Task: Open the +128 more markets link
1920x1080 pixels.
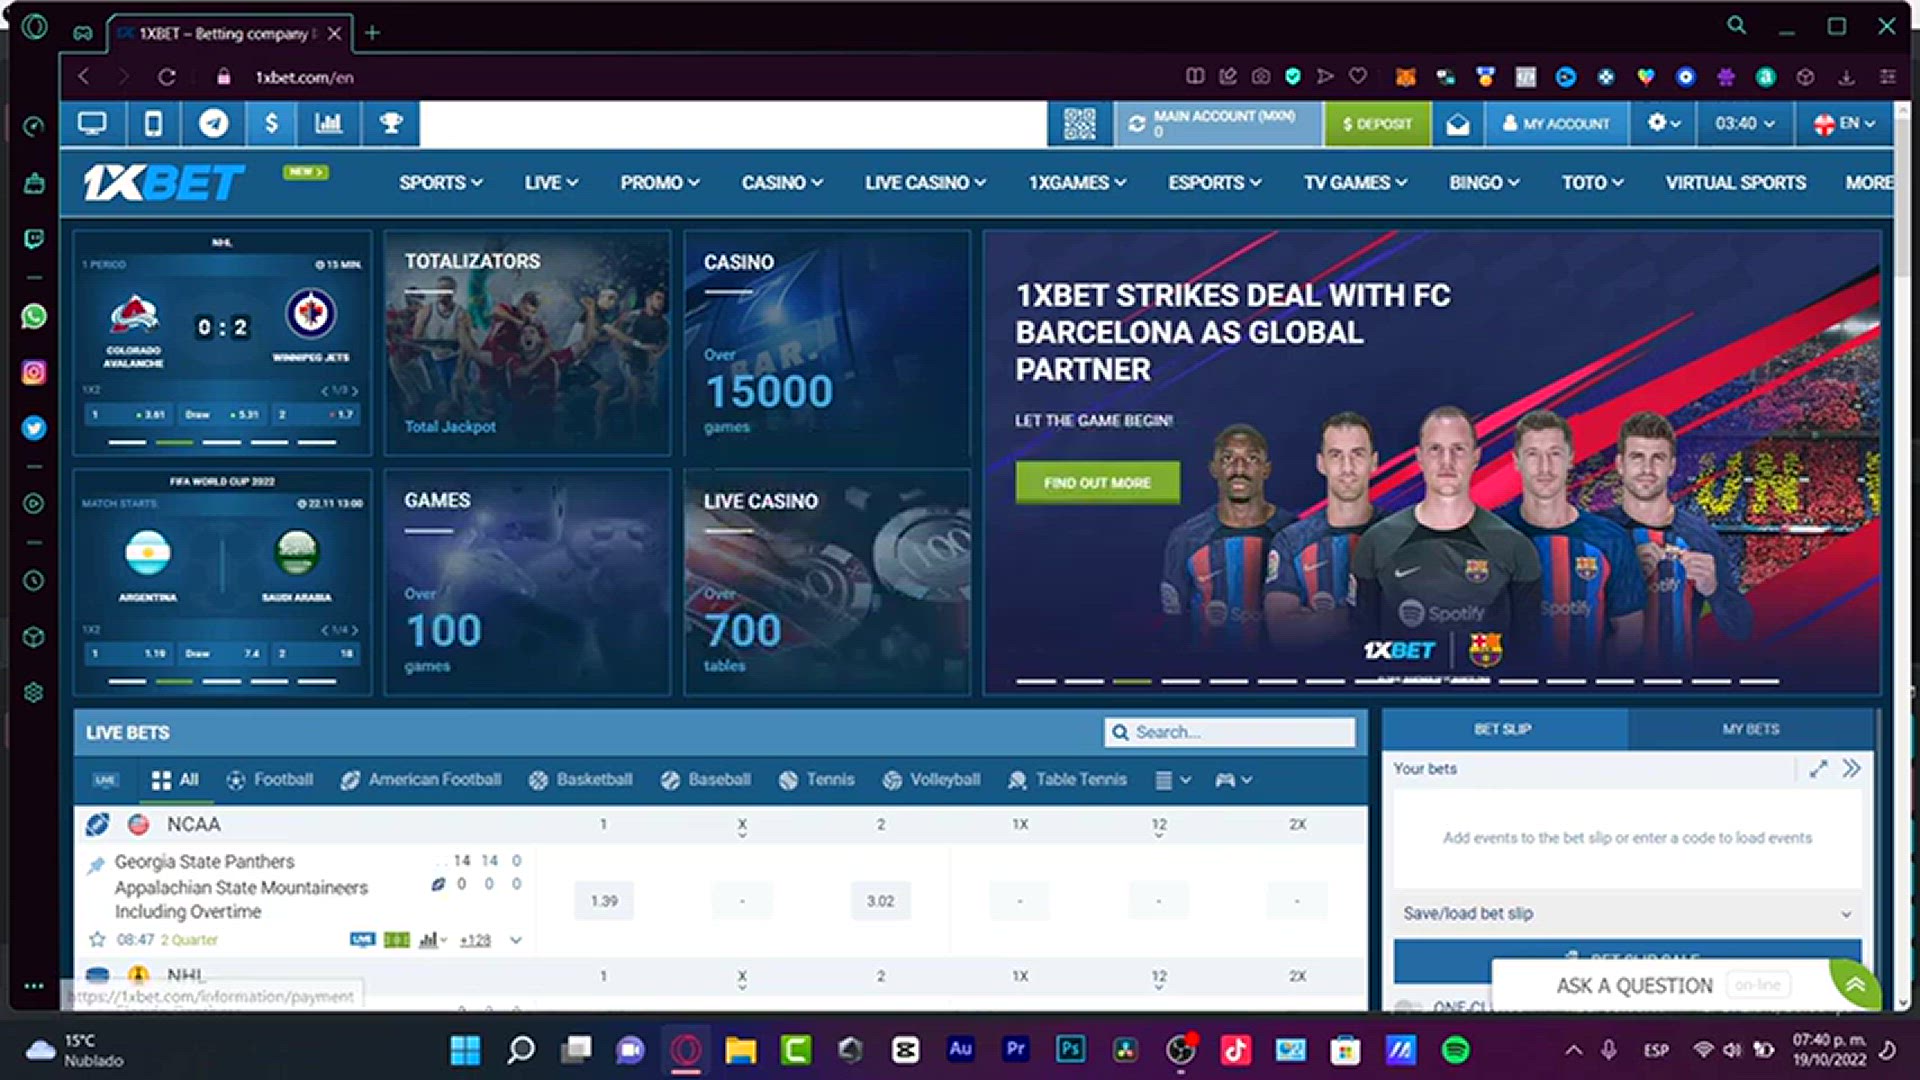Action: tap(475, 940)
